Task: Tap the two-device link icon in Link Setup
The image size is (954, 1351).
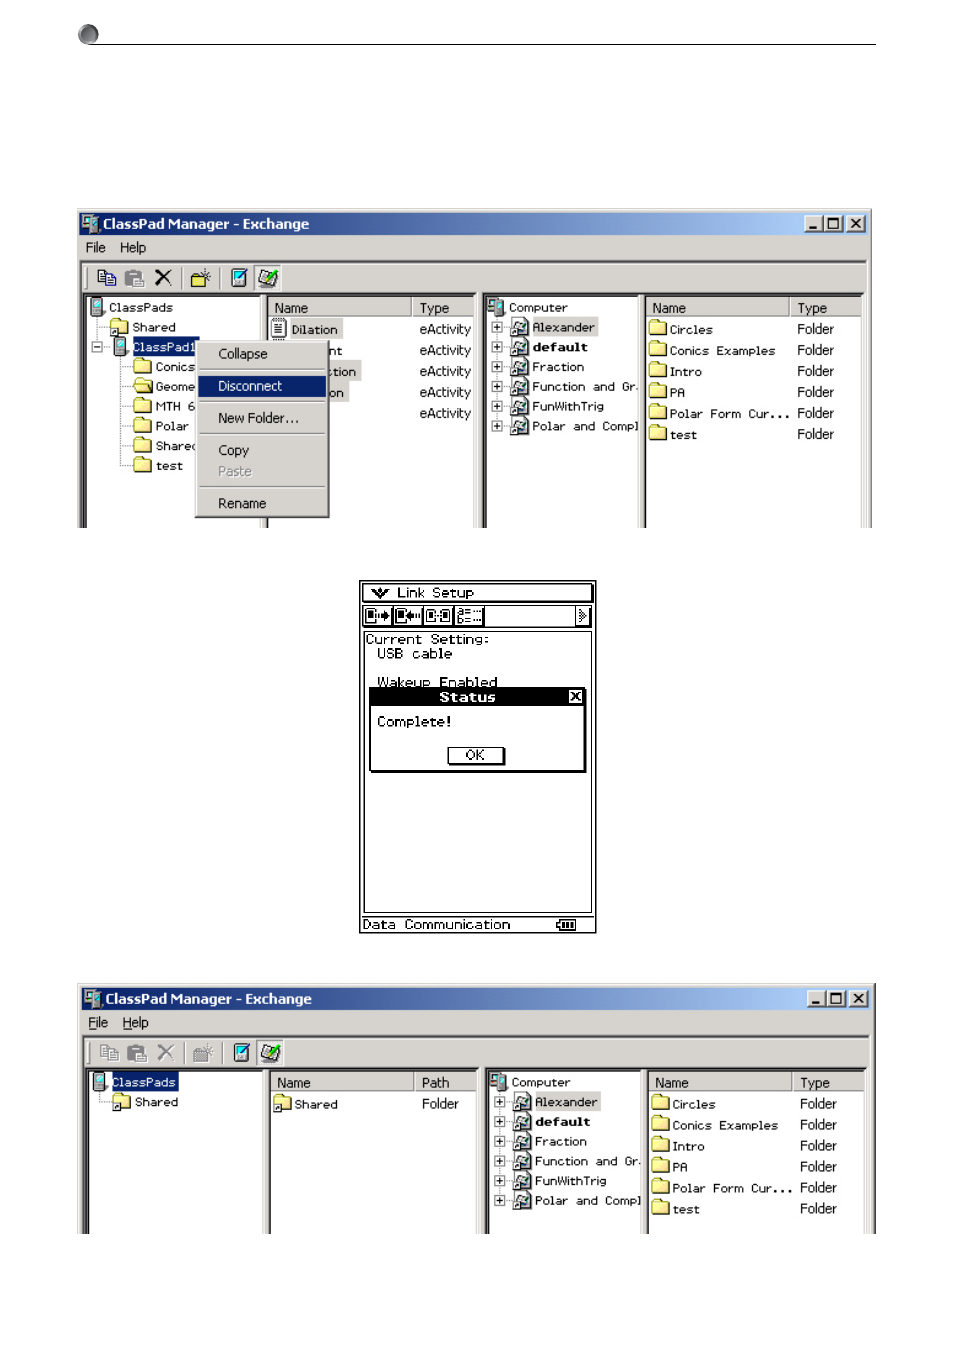Action: [x=438, y=616]
